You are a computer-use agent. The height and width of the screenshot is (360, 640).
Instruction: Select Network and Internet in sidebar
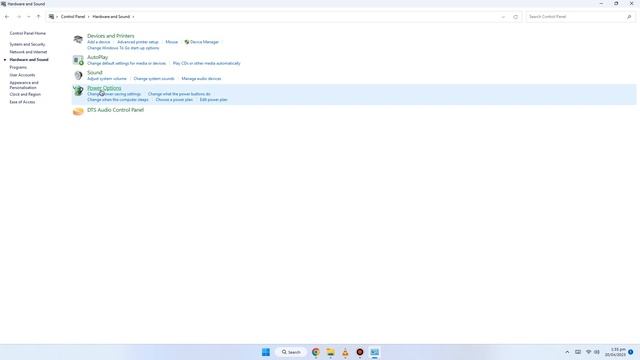tap(29, 52)
